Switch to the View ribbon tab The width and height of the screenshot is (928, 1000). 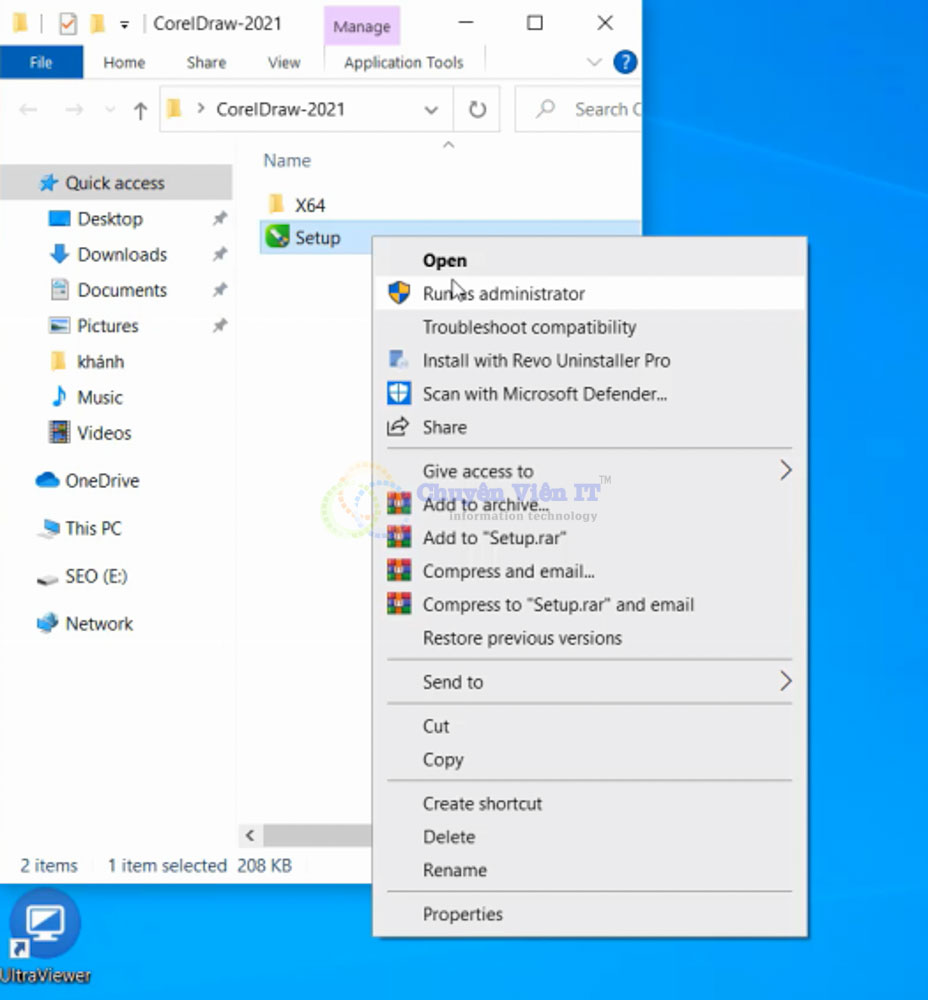(x=284, y=62)
